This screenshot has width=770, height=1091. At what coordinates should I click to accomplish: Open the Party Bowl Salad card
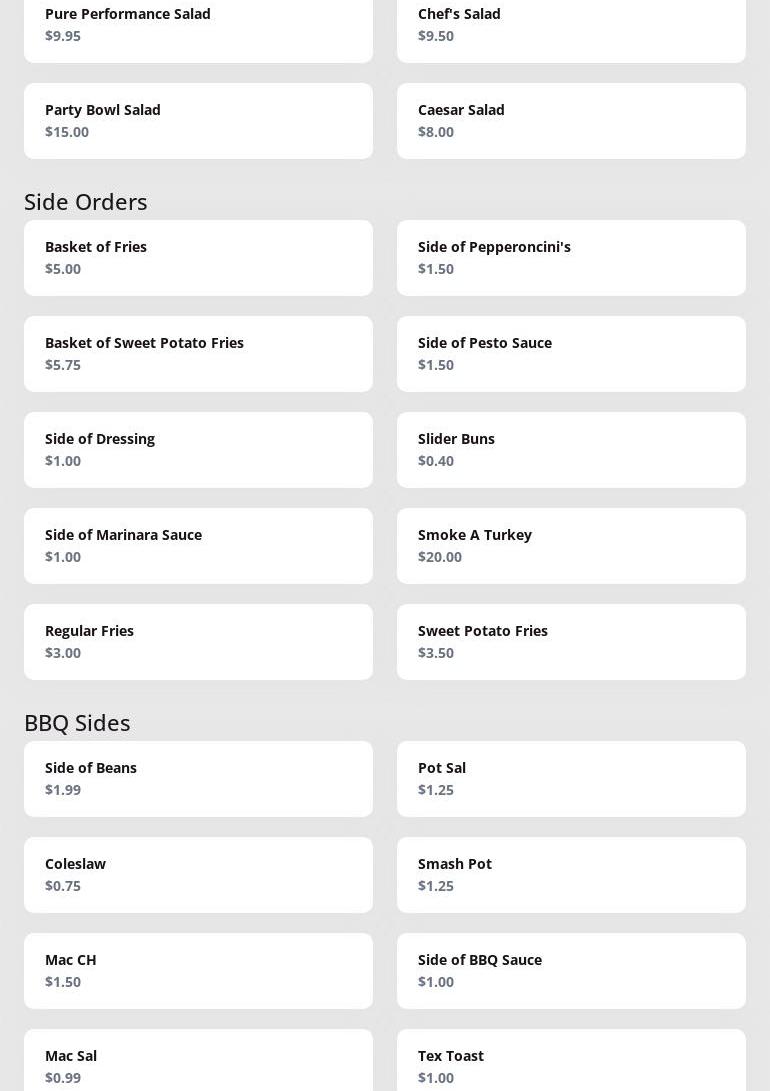click(198, 120)
